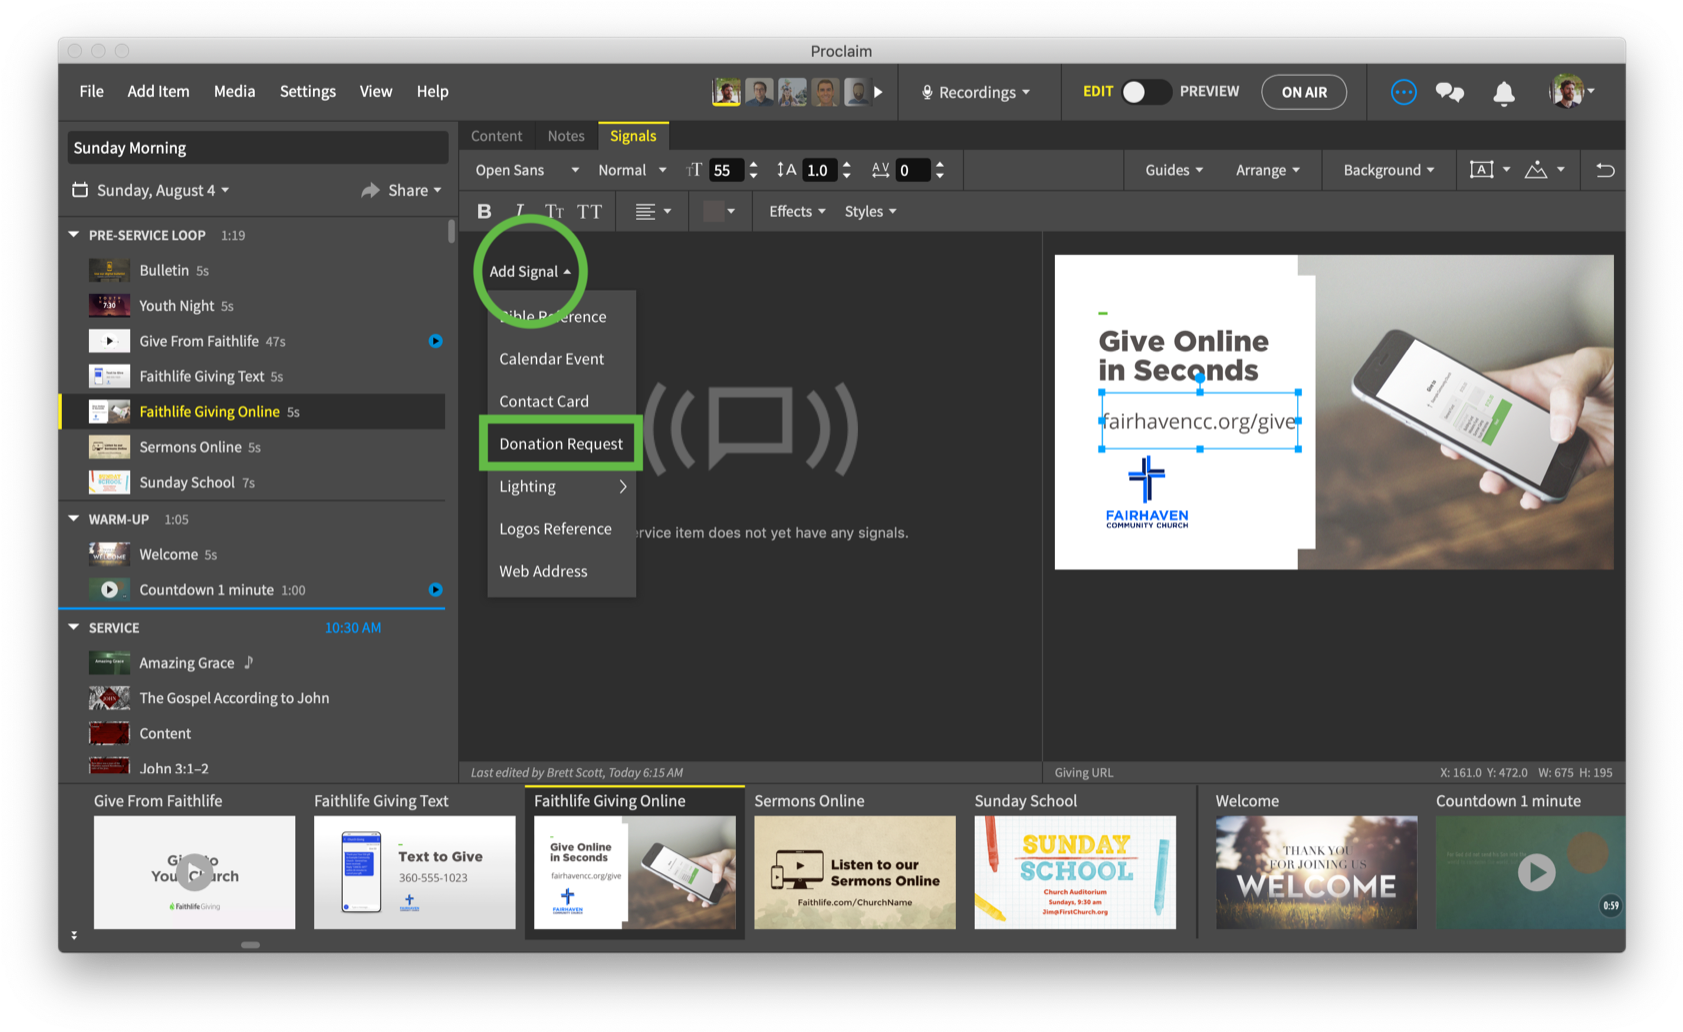Select Web Address signal
1683x1032 pixels.
click(x=543, y=571)
